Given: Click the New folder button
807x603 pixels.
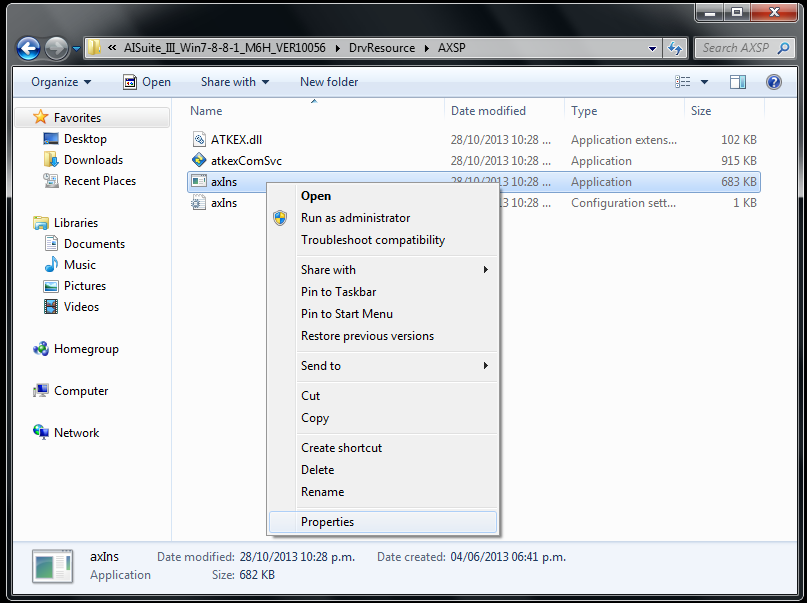Looking at the screenshot, I should tap(329, 82).
